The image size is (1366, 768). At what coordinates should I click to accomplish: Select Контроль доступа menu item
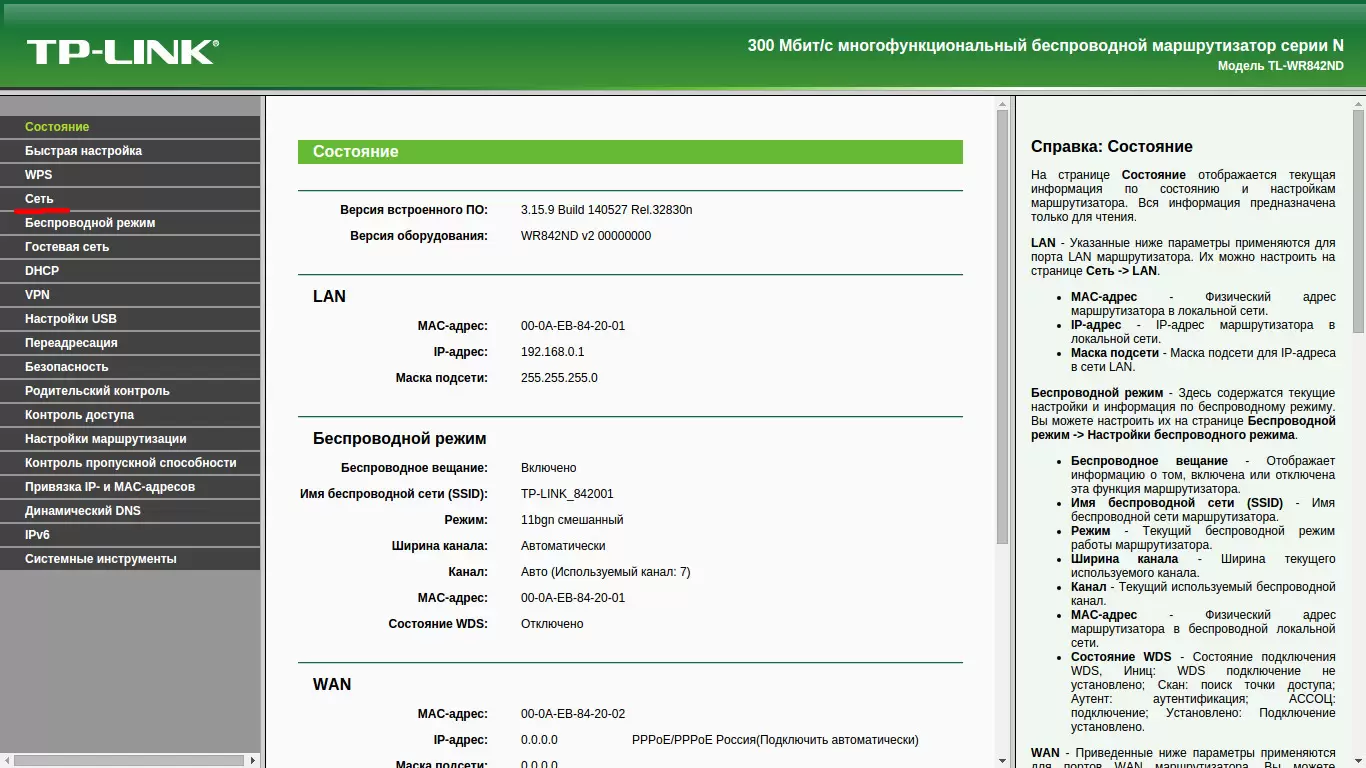(x=79, y=415)
